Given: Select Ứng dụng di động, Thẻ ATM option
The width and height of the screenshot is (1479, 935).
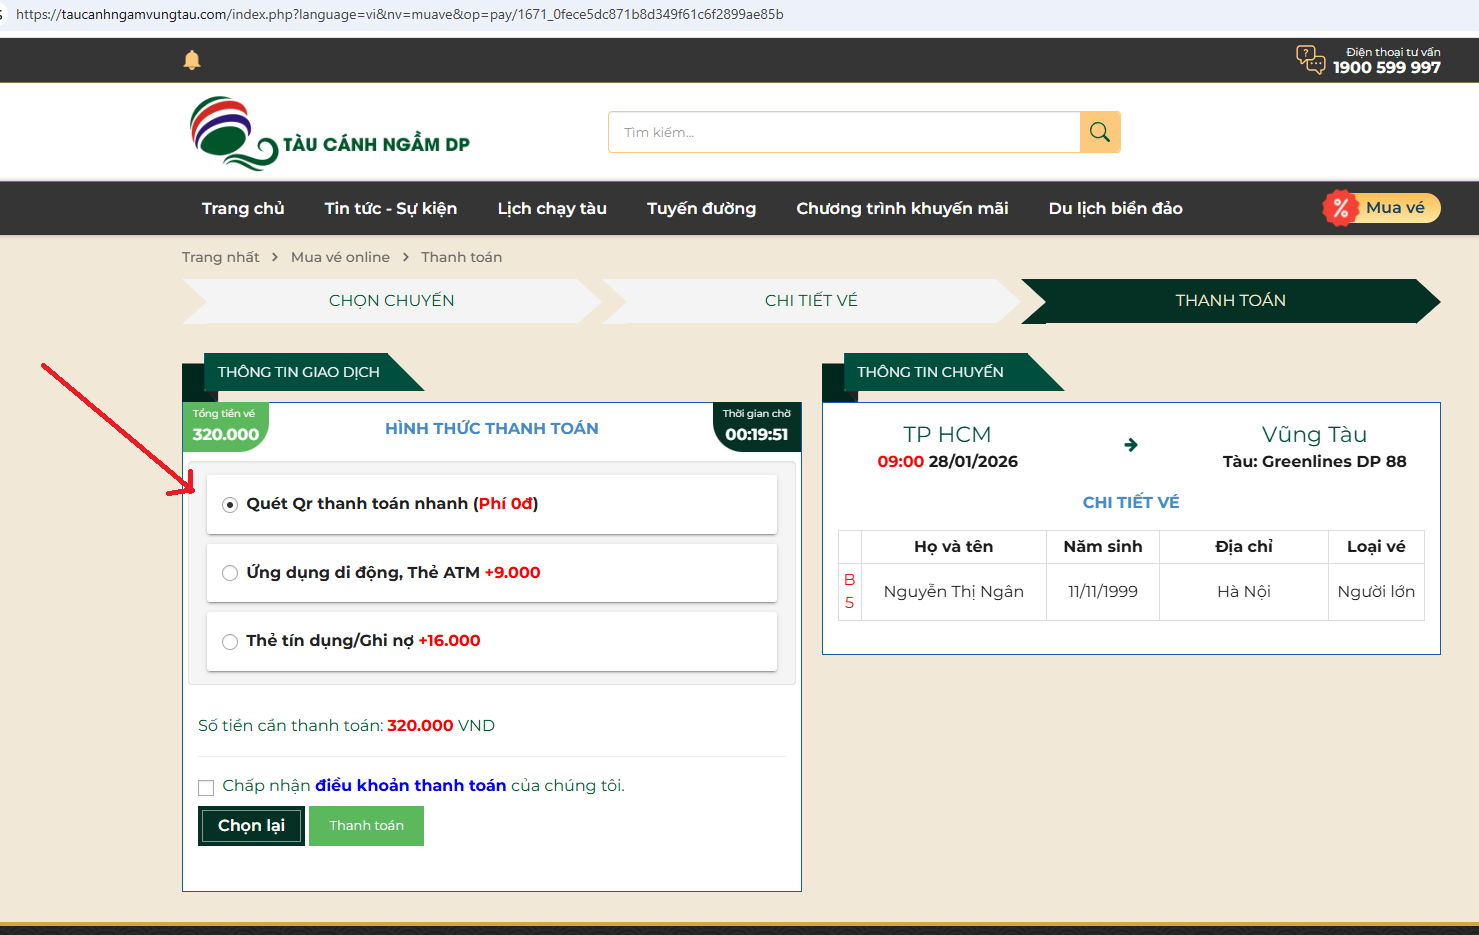Looking at the screenshot, I should pyautogui.click(x=230, y=573).
